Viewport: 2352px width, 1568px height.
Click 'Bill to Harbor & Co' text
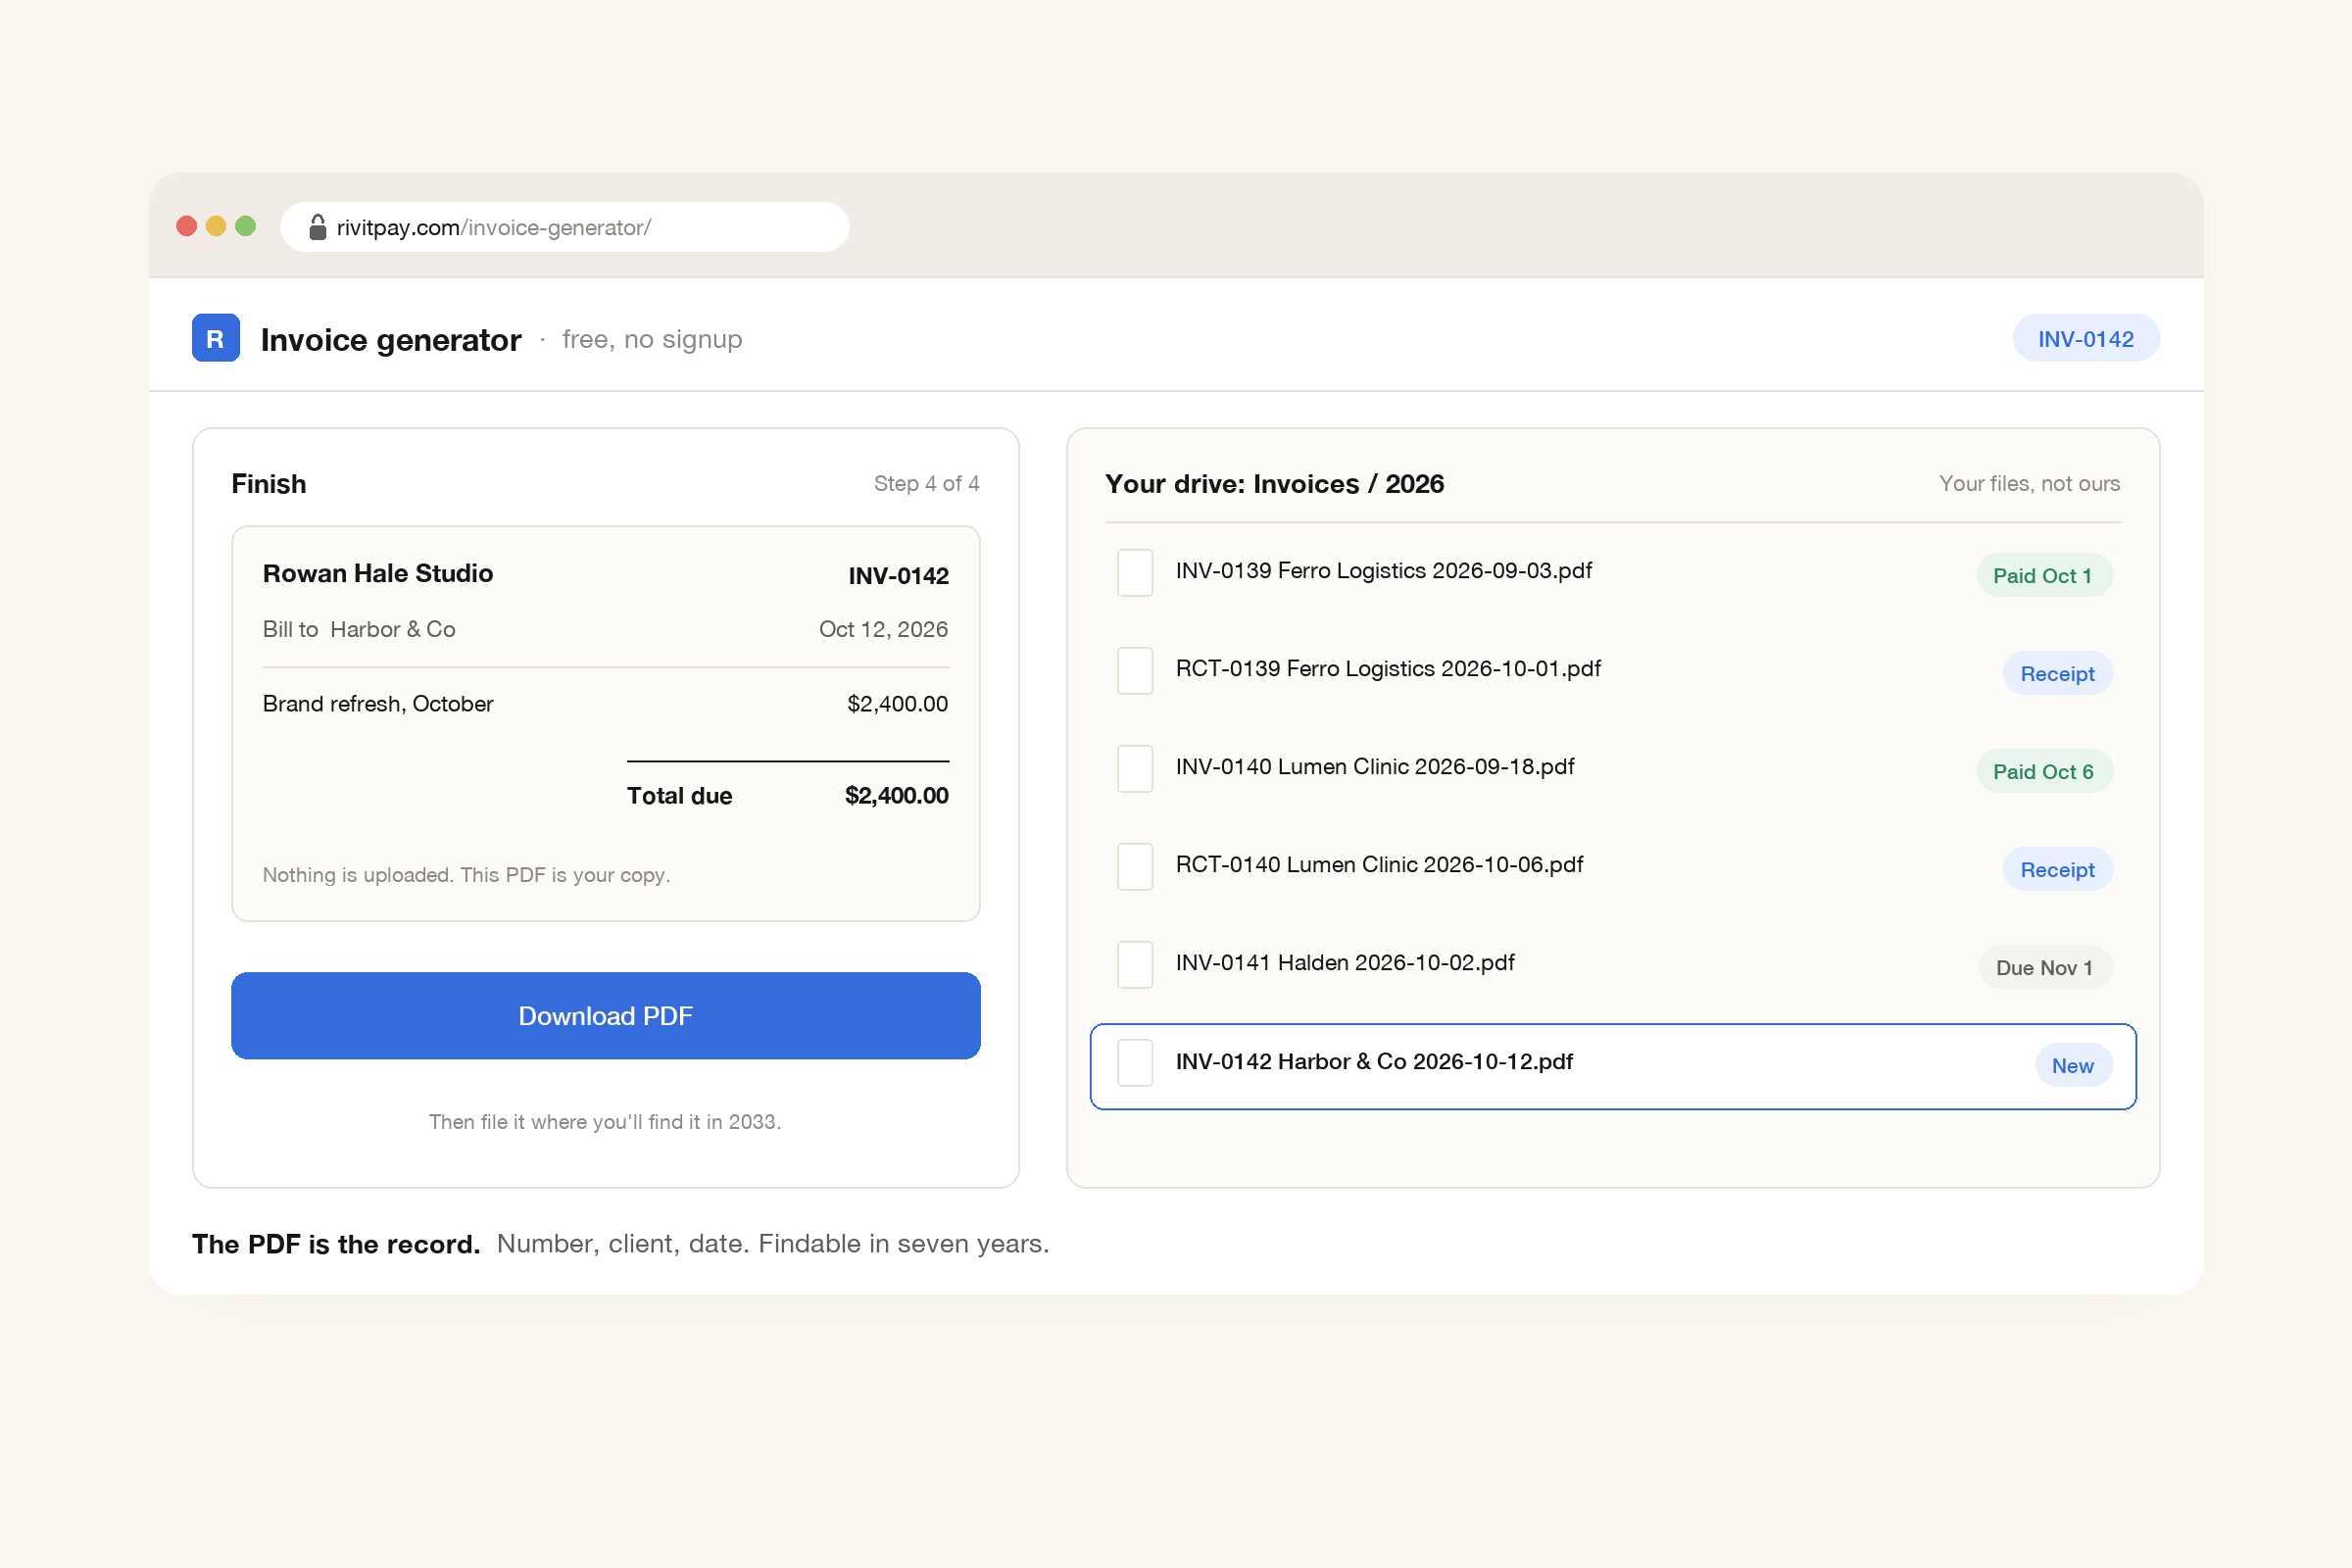point(359,629)
